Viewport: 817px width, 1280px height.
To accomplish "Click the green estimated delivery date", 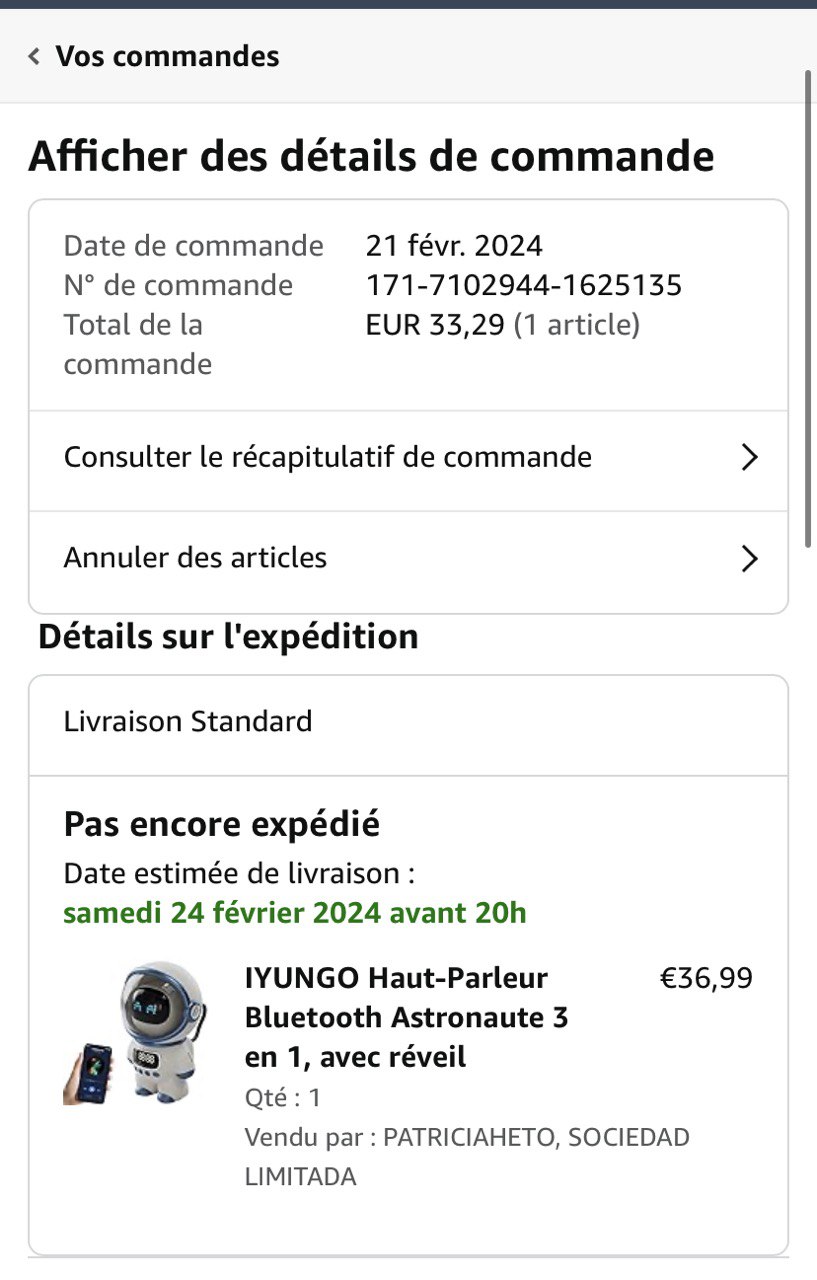I will (294, 913).
